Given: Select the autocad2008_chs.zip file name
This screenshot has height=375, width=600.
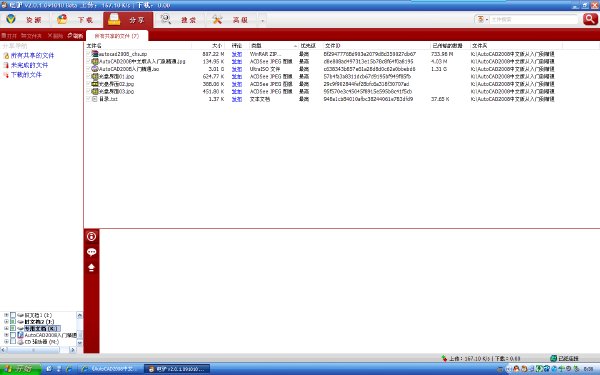Looking at the screenshot, I should [122, 54].
